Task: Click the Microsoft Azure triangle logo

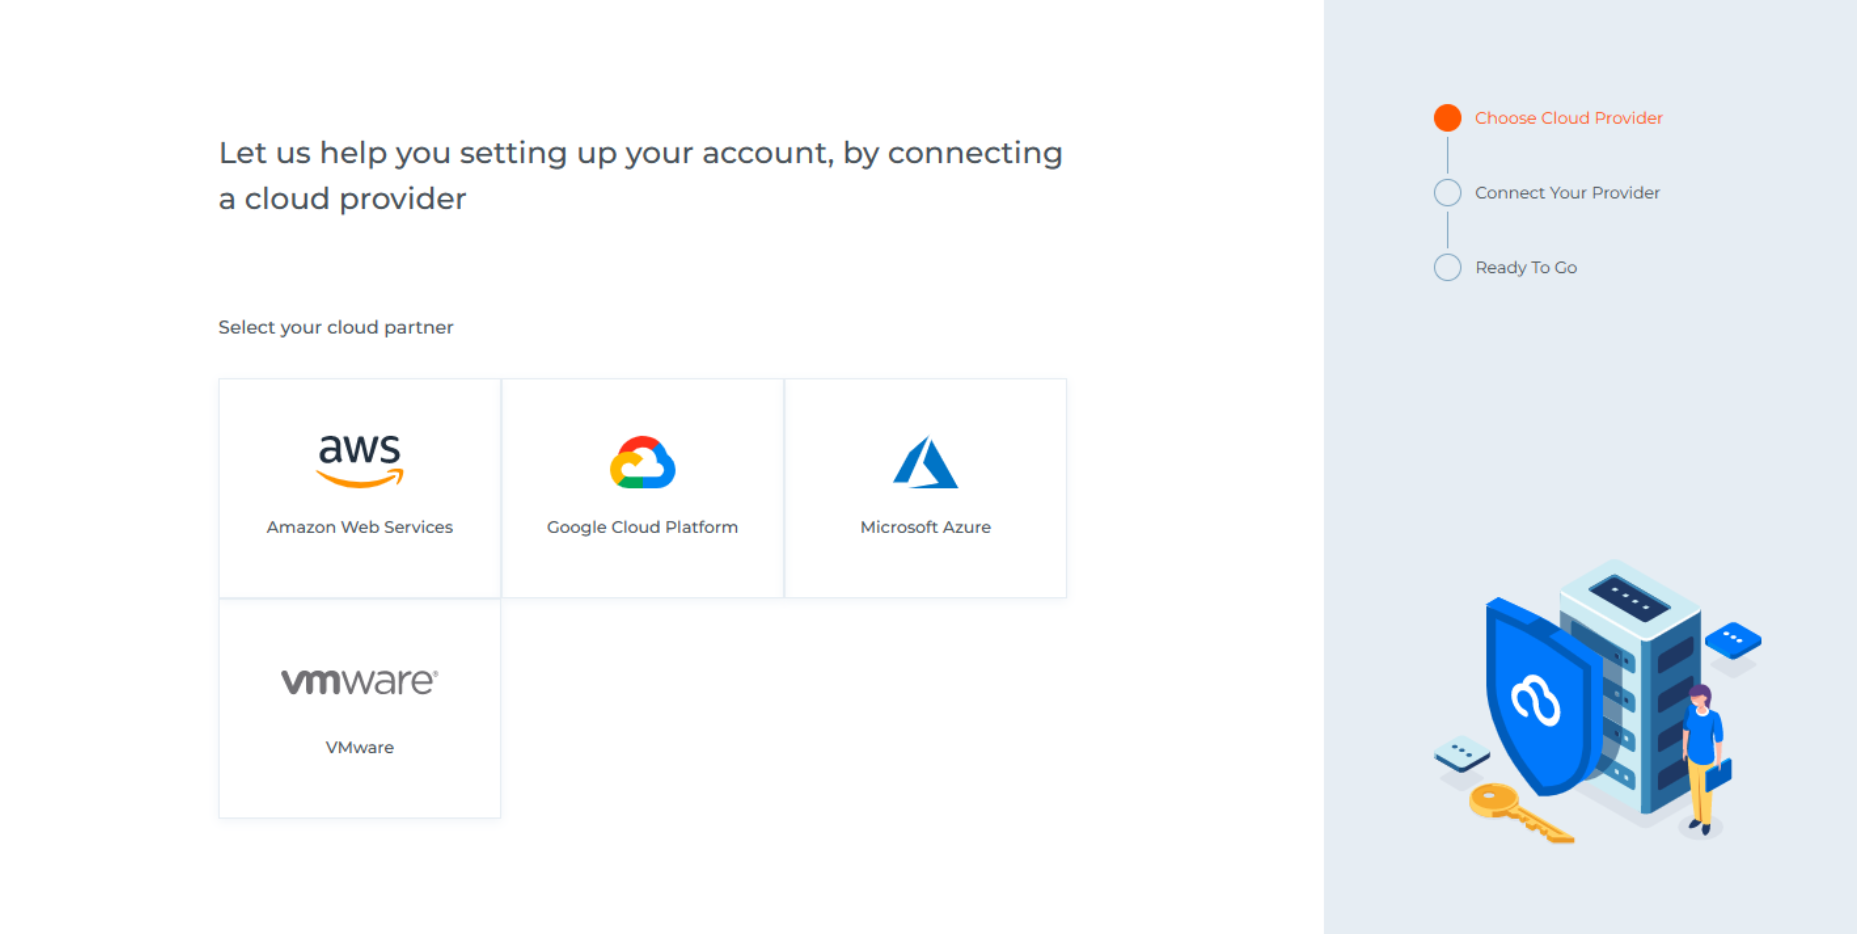Action: click(925, 463)
